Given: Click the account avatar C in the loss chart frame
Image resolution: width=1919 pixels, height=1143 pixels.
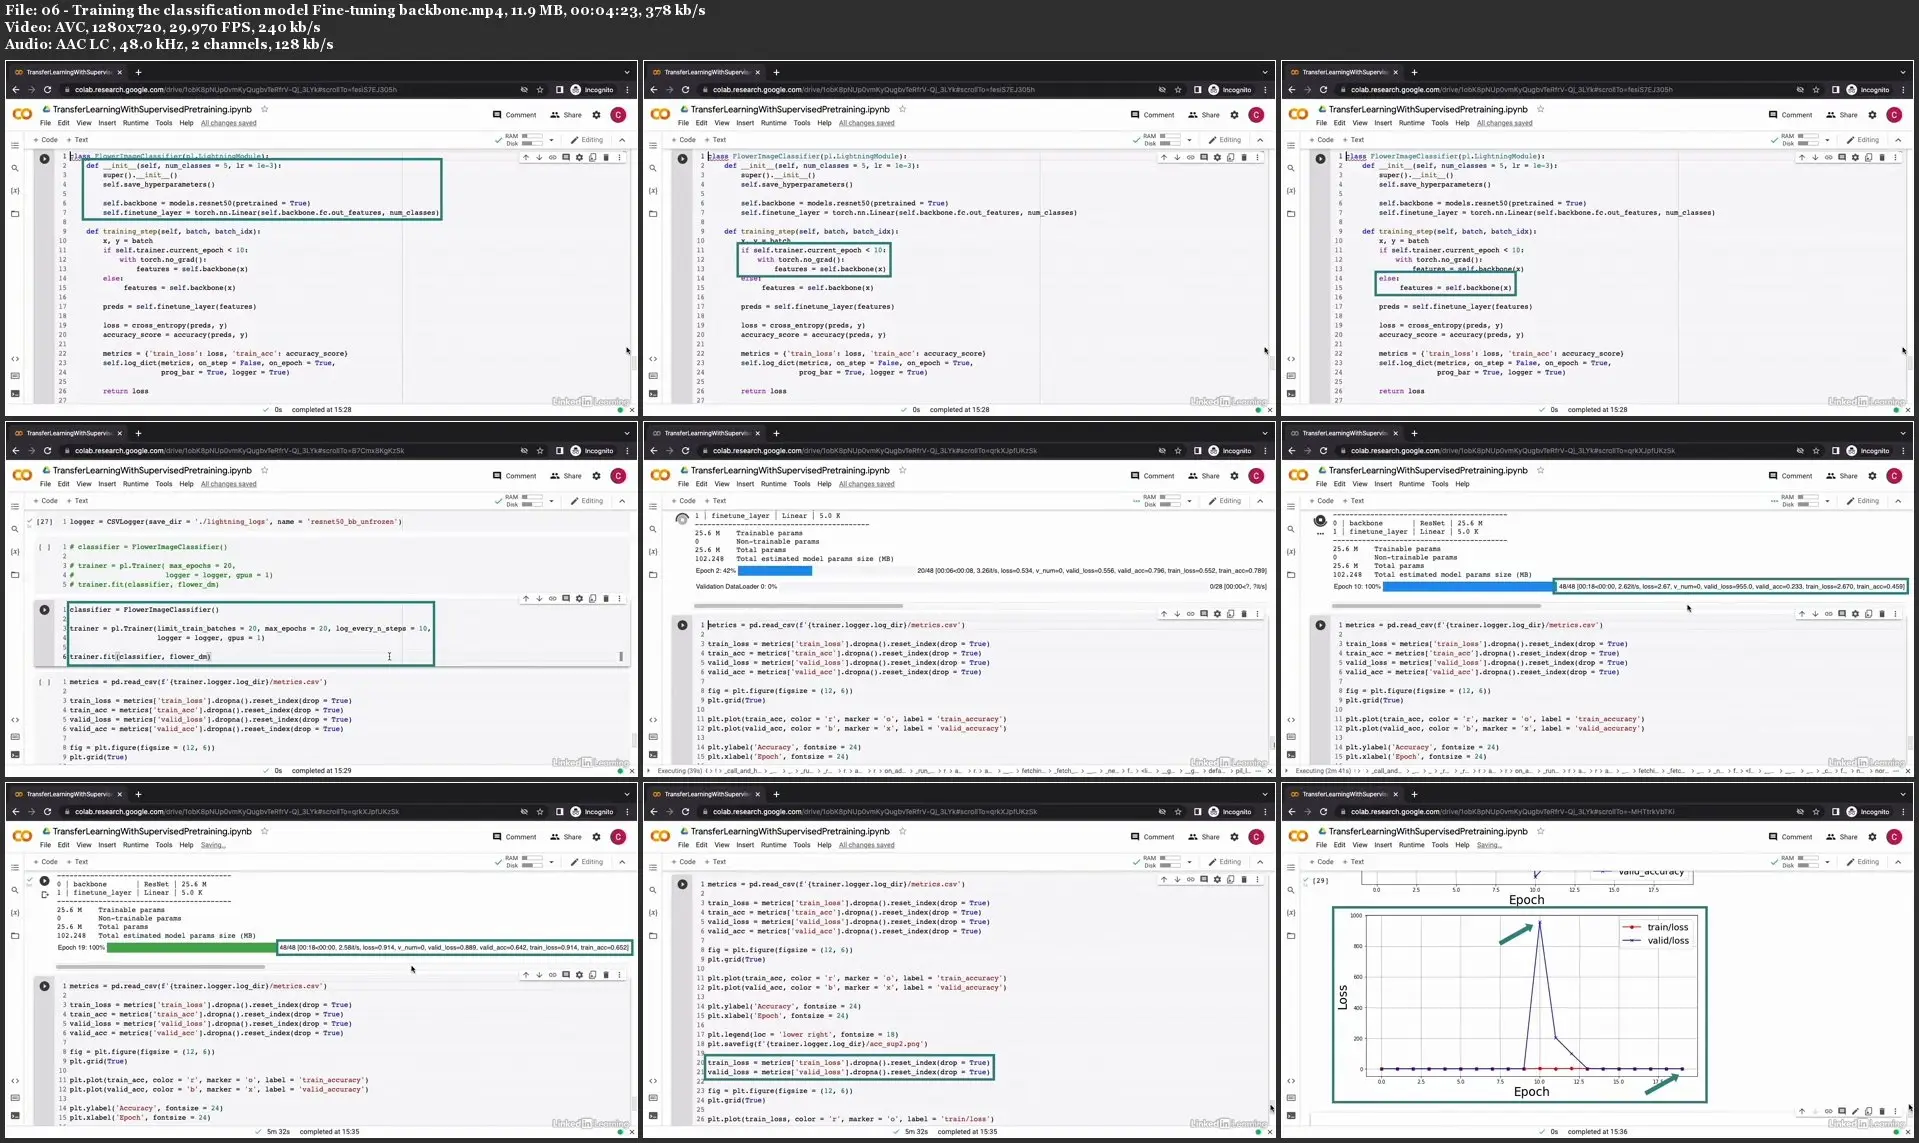Looking at the screenshot, I should tap(1894, 837).
